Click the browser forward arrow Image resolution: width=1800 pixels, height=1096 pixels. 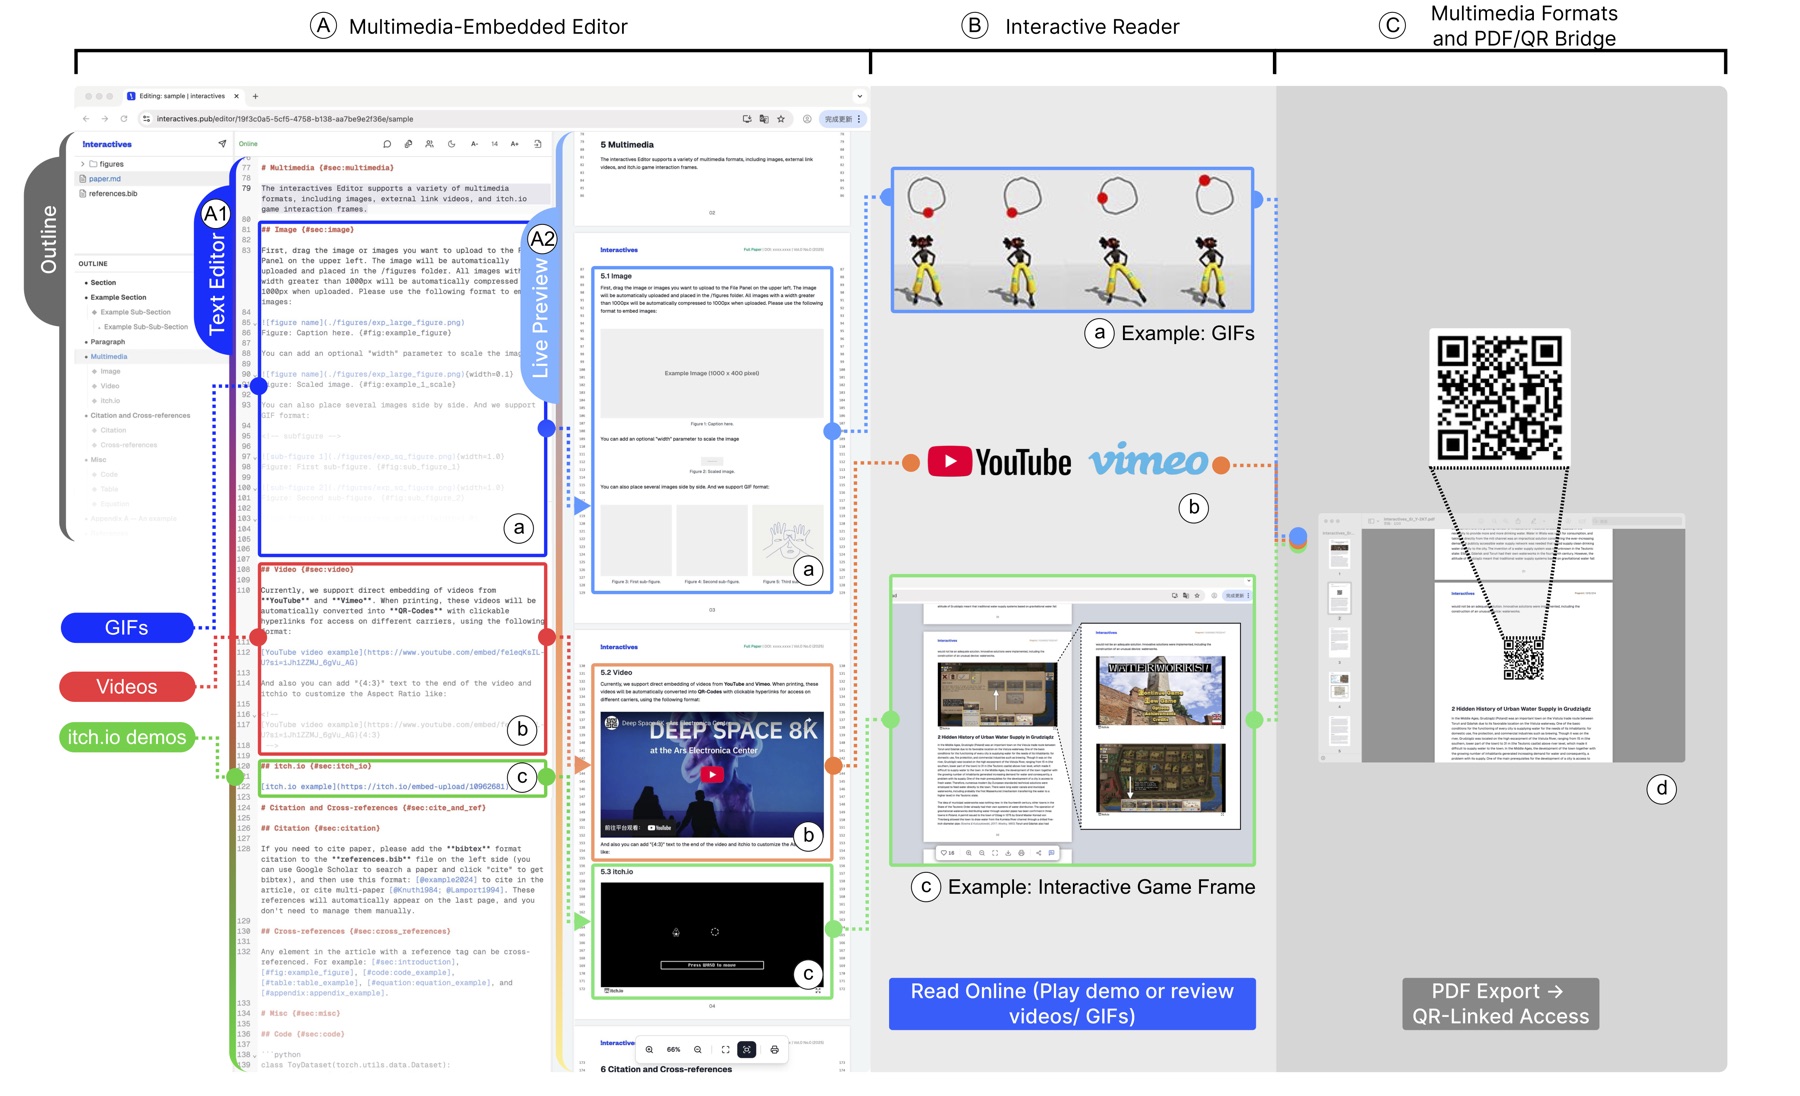click(x=105, y=119)
